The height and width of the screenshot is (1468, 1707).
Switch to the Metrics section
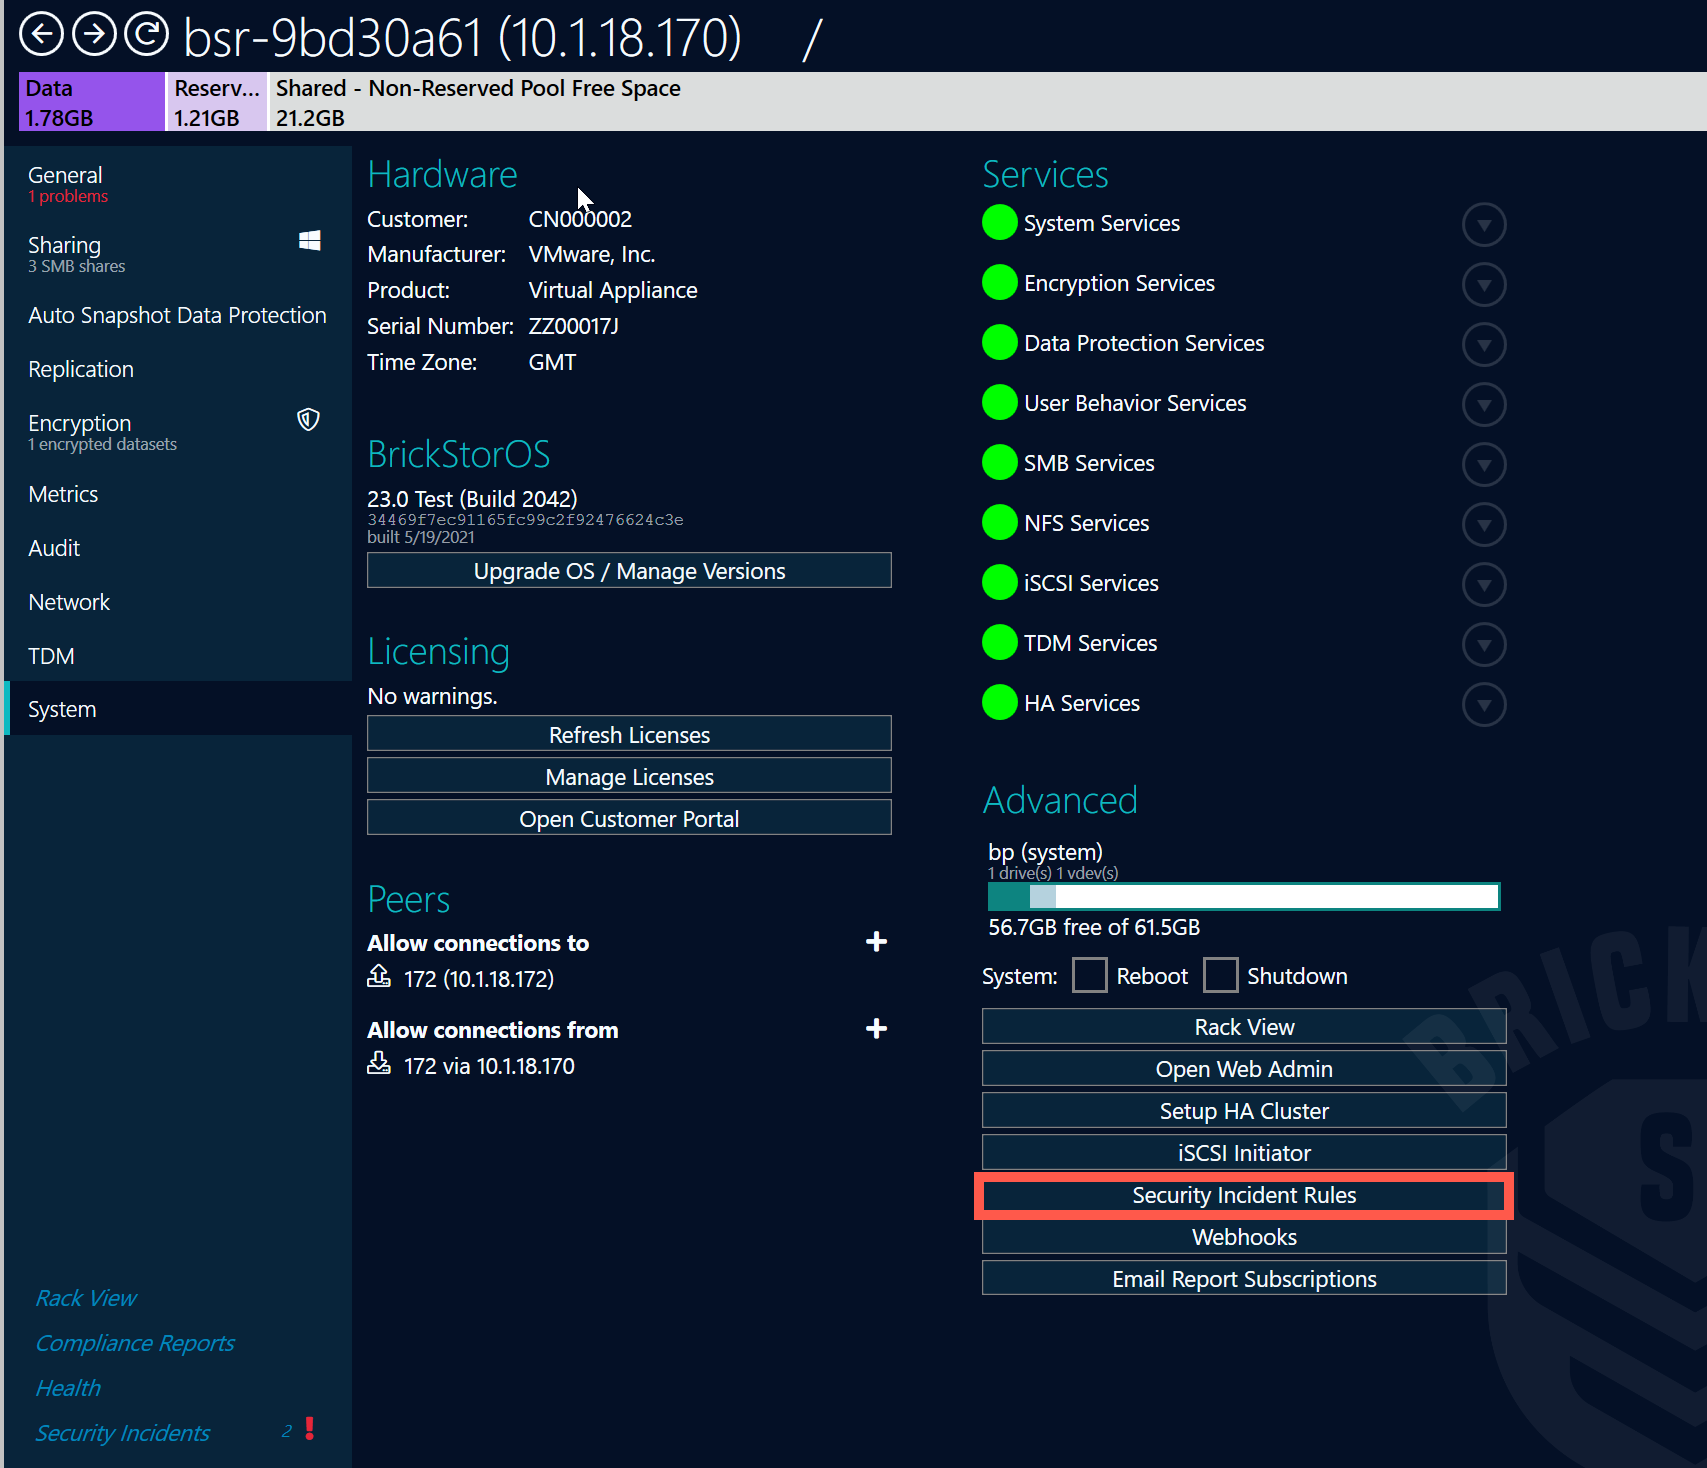point(63,493)
